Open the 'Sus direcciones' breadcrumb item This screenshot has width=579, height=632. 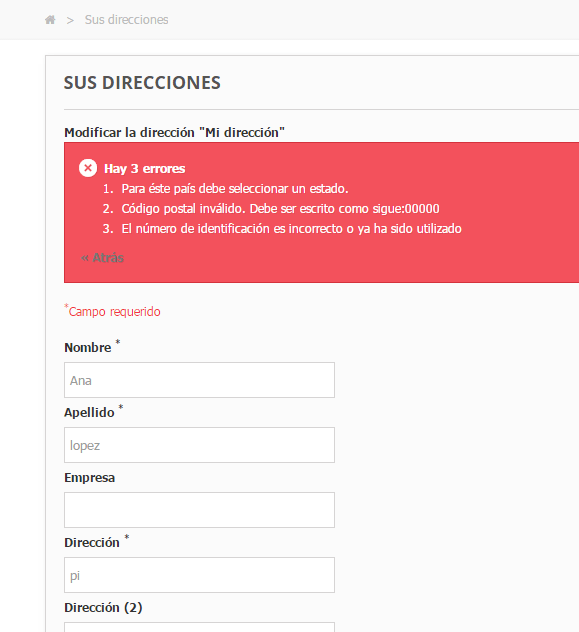(x=127, y=20)
